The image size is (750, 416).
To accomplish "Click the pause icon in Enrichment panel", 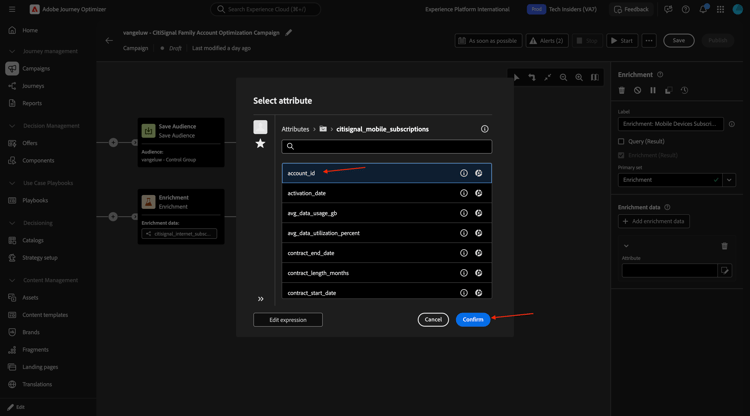I will 653,90.
